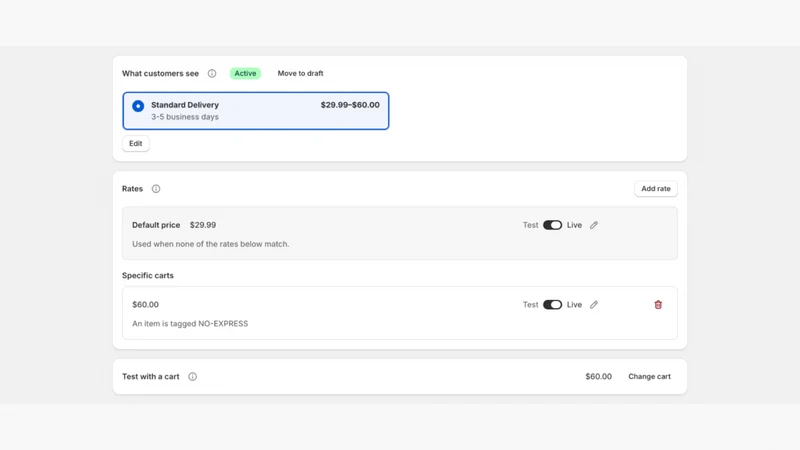The image size is (800, 450).
Task: Click 'Used when none of the rates below match.'
Action: pyautogui.click(x=210, y=244)
